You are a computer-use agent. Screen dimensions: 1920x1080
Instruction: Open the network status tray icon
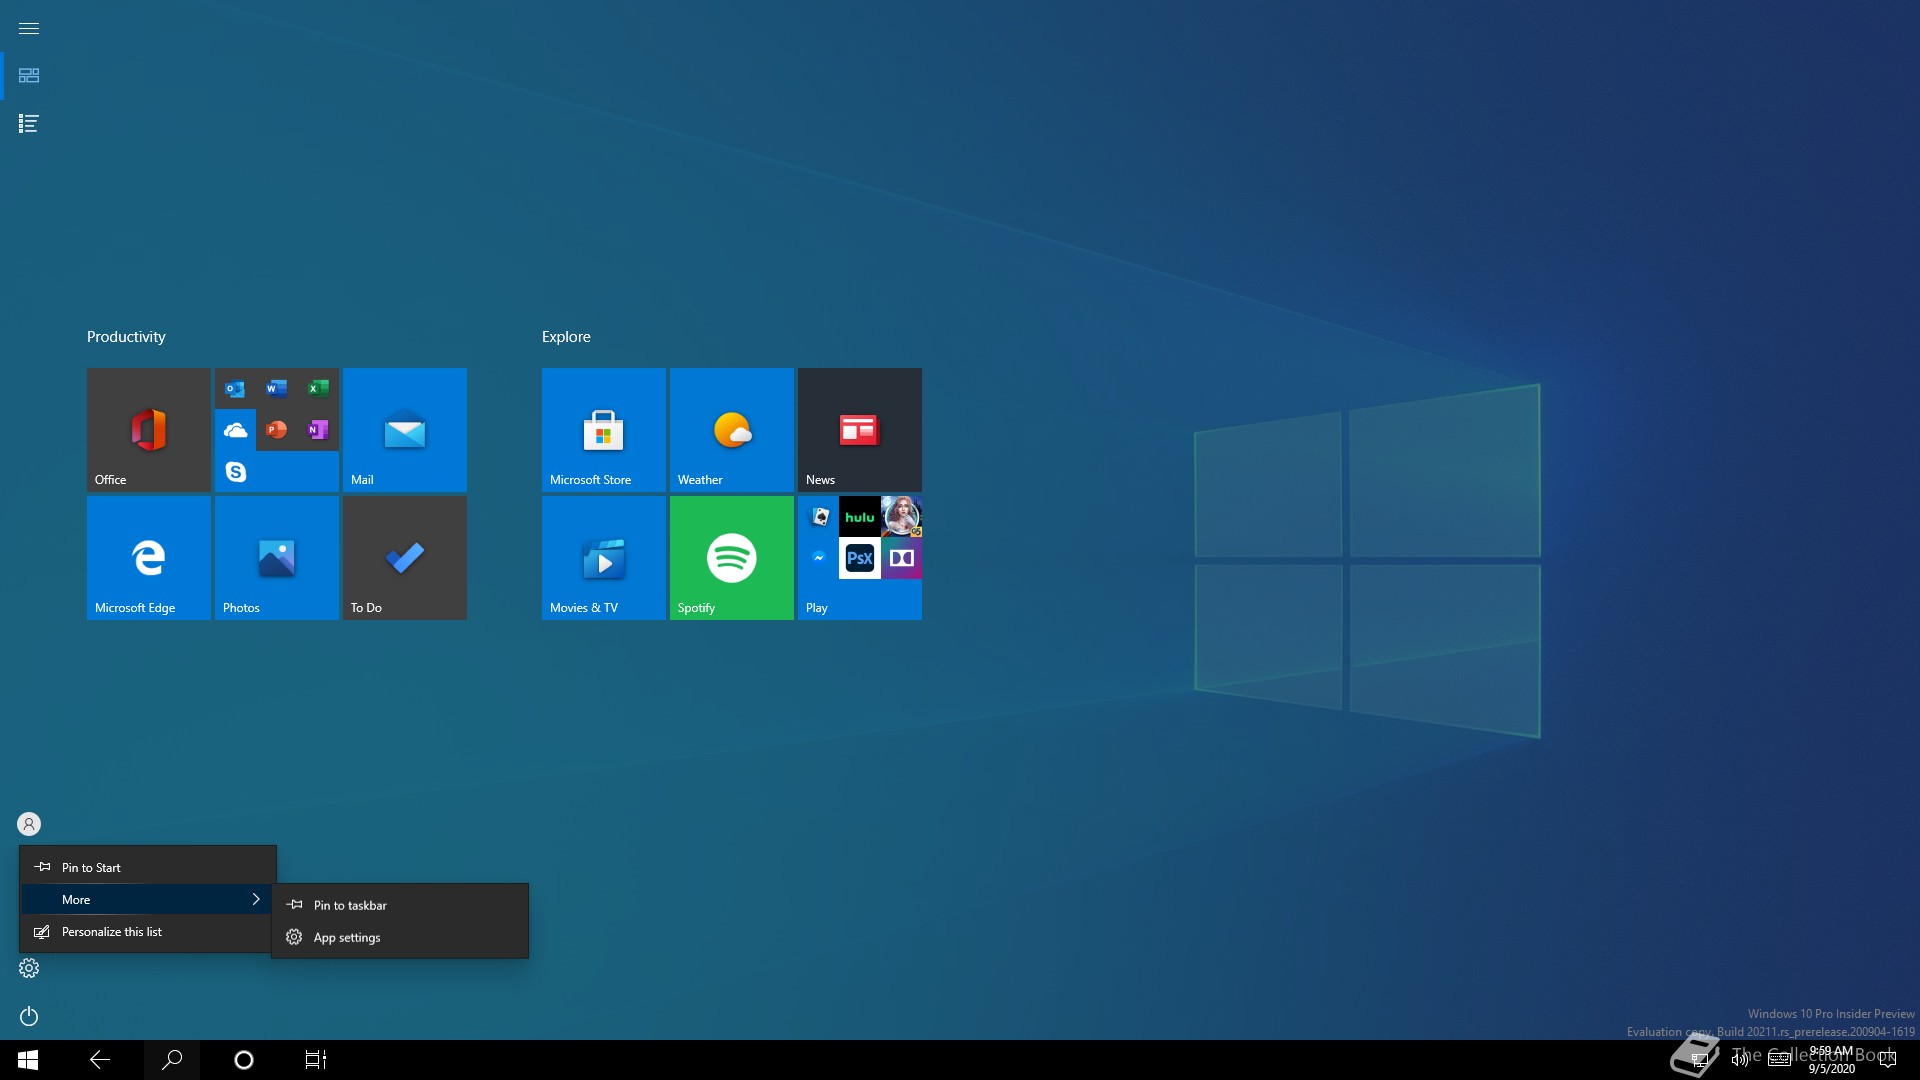(1699, 1060)
